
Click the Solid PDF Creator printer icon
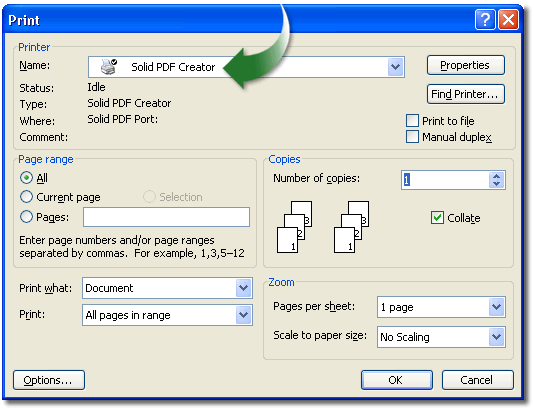click(x=109, y=66)
